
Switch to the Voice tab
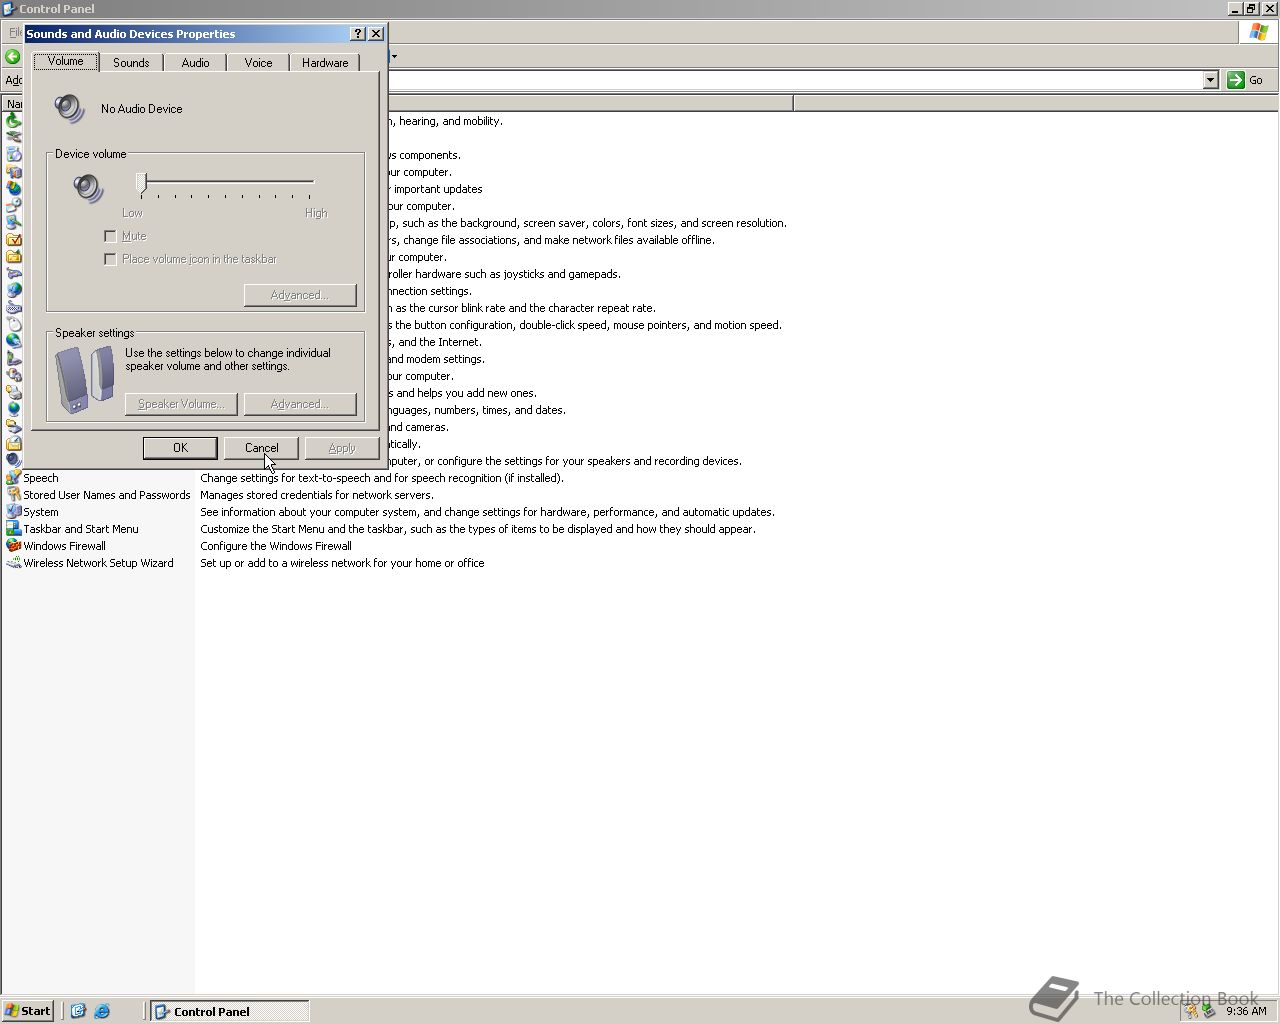(x=258, y=62)
